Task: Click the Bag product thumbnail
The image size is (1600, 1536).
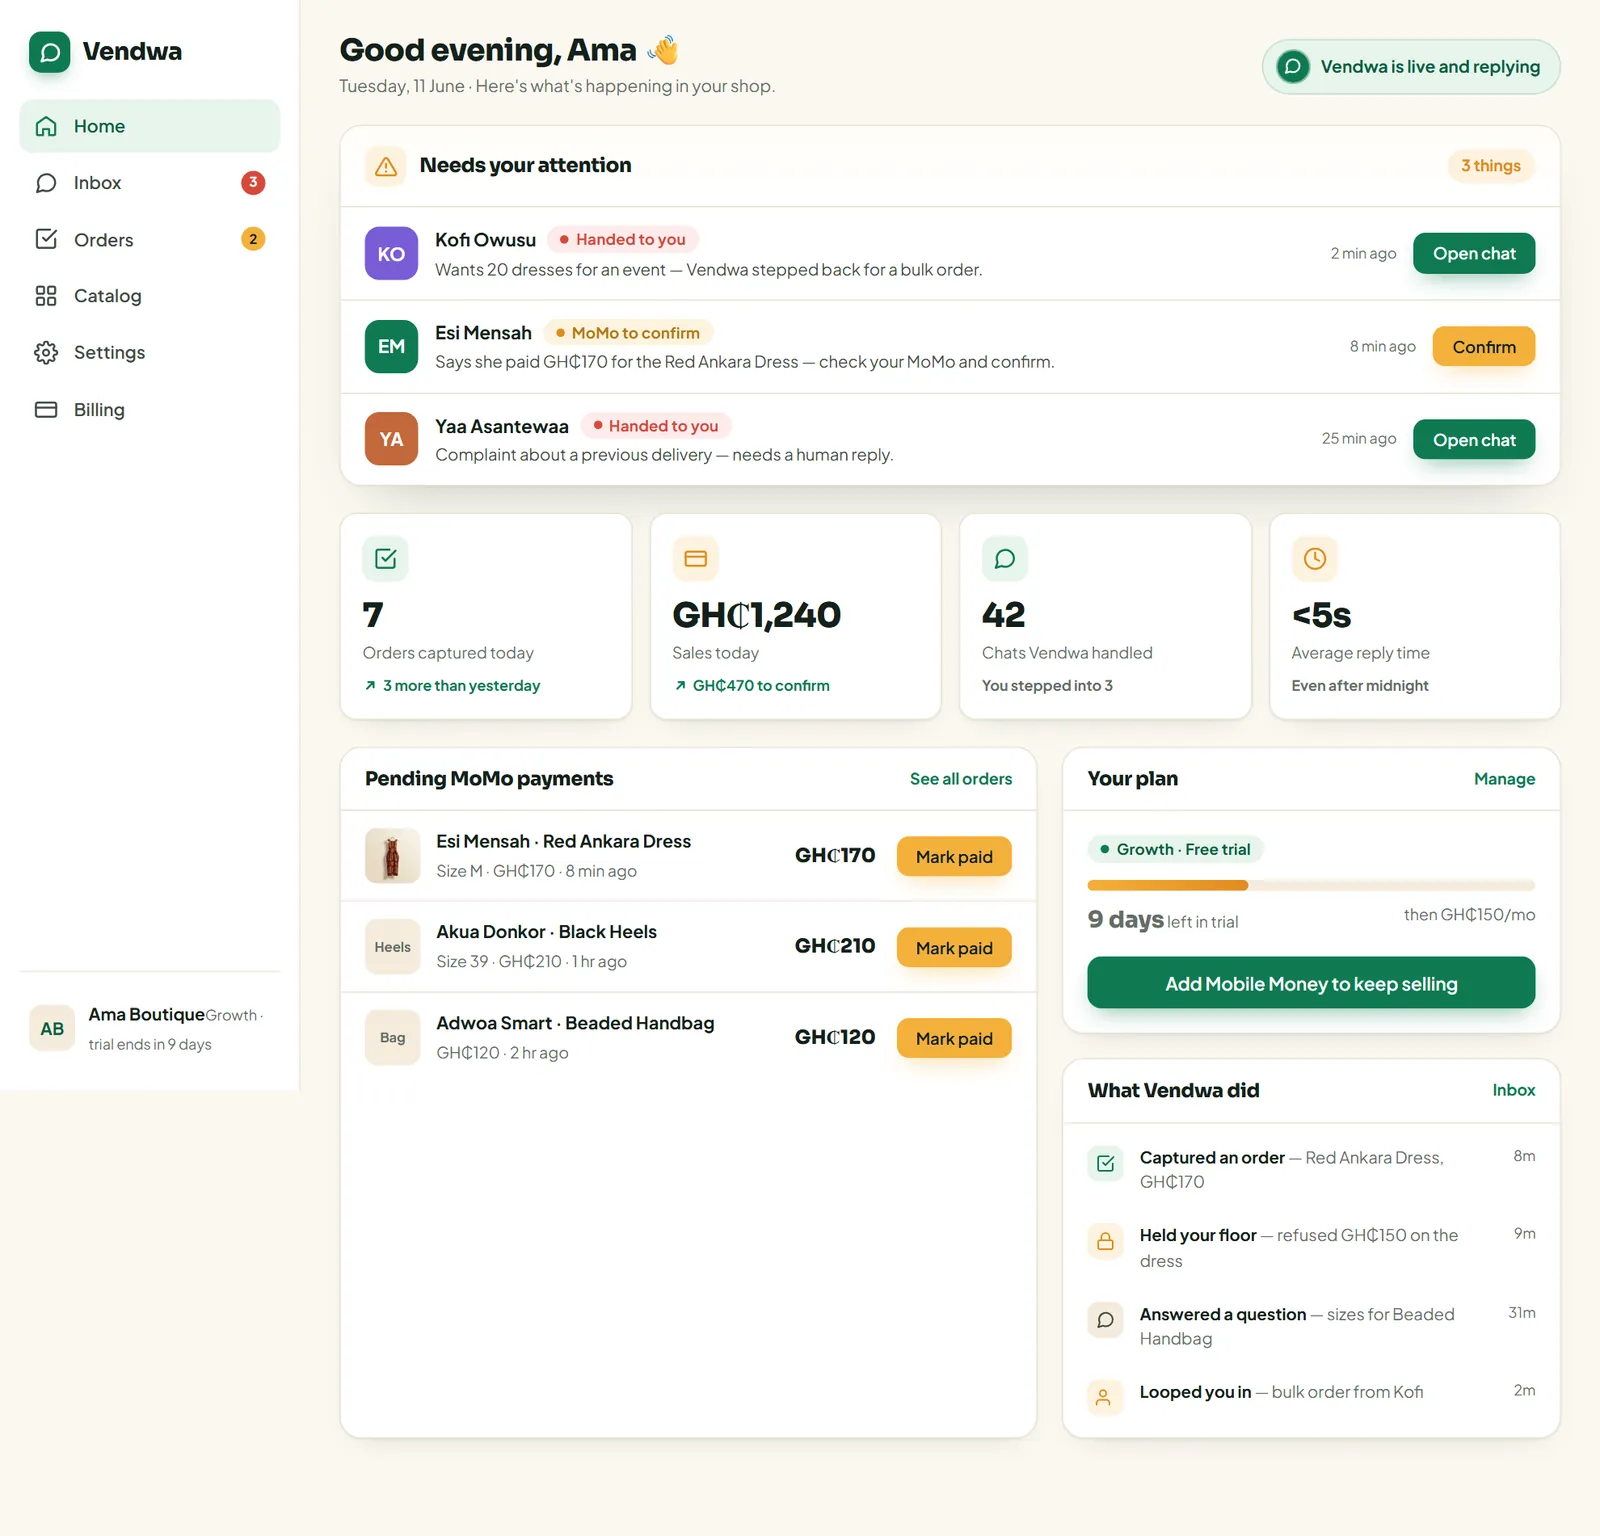Action: 392,1038
